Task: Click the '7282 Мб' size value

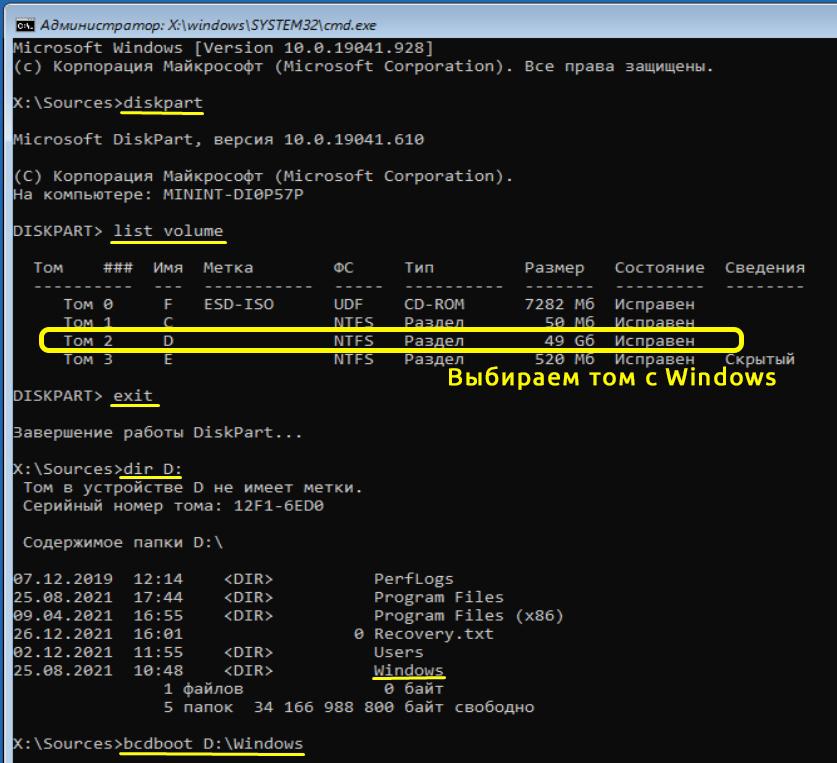Action: pyautogui.click(x=559, y=304)
